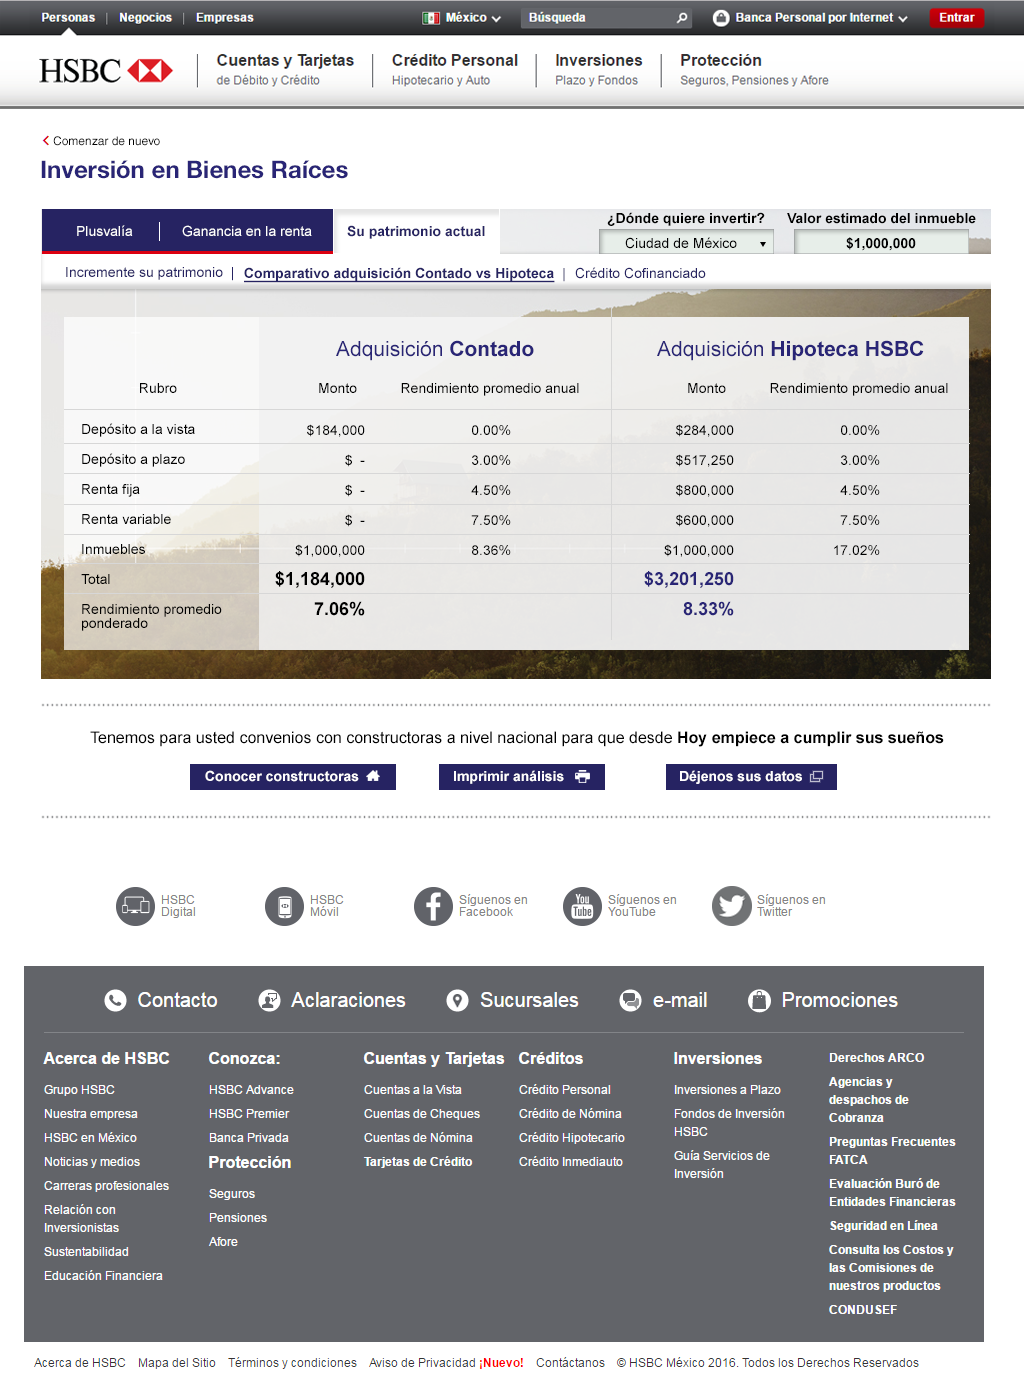
Task: Open the Ciudad de México city dropdown
Action: click(x=686, y=243)
